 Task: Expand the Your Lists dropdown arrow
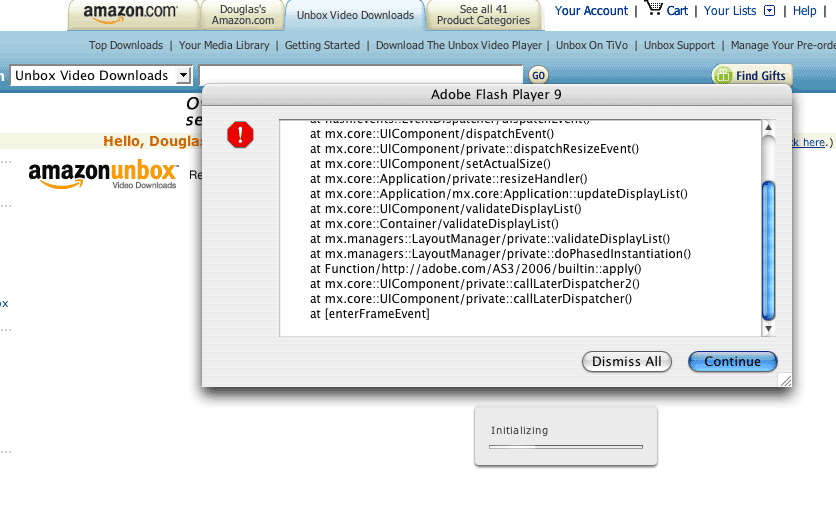point(769,11)
